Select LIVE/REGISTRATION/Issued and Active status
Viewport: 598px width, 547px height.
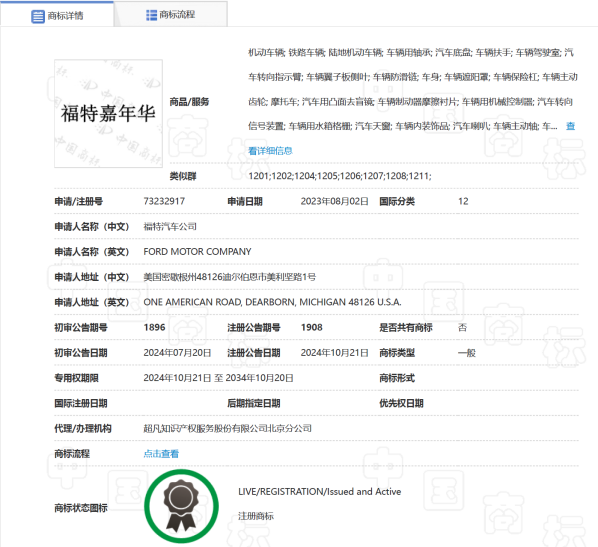click(x=320, y=492)
